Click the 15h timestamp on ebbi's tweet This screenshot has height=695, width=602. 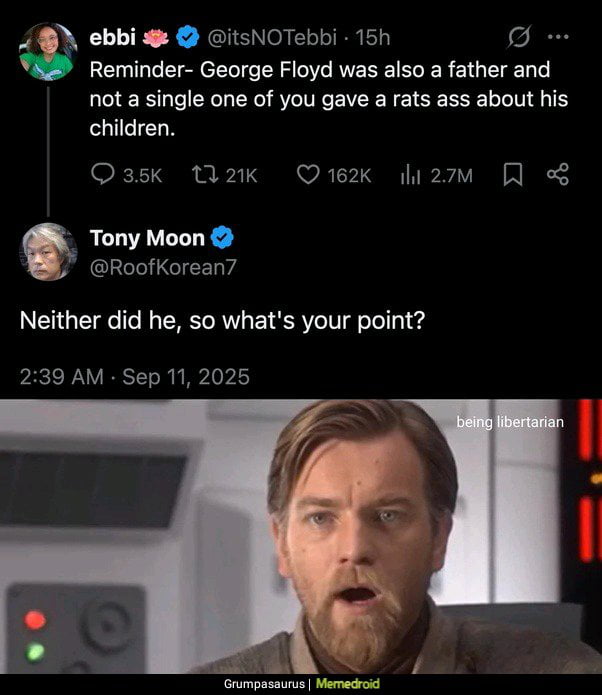(x=372, y=38)
